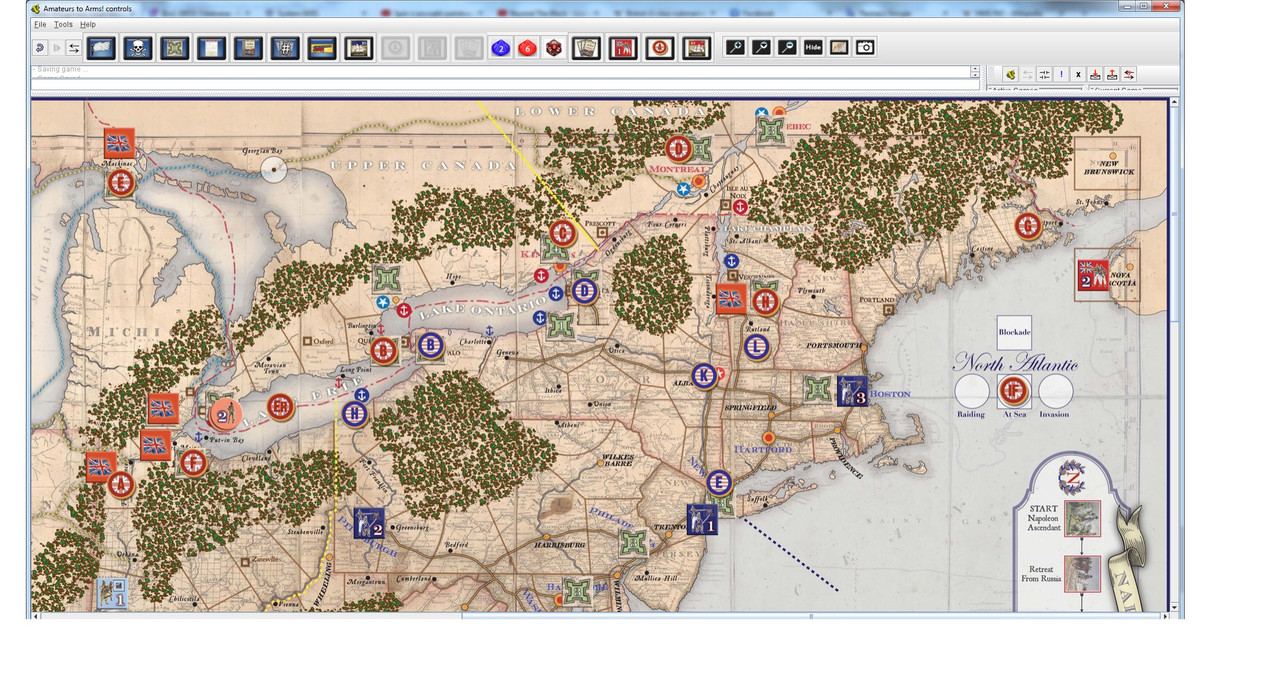
Task: Open the sailing ship picture toolbar button
Action: [358, 47]
